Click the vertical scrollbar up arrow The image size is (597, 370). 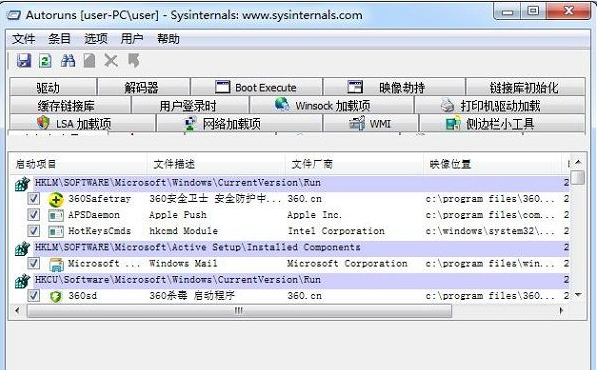click(578, 163)
